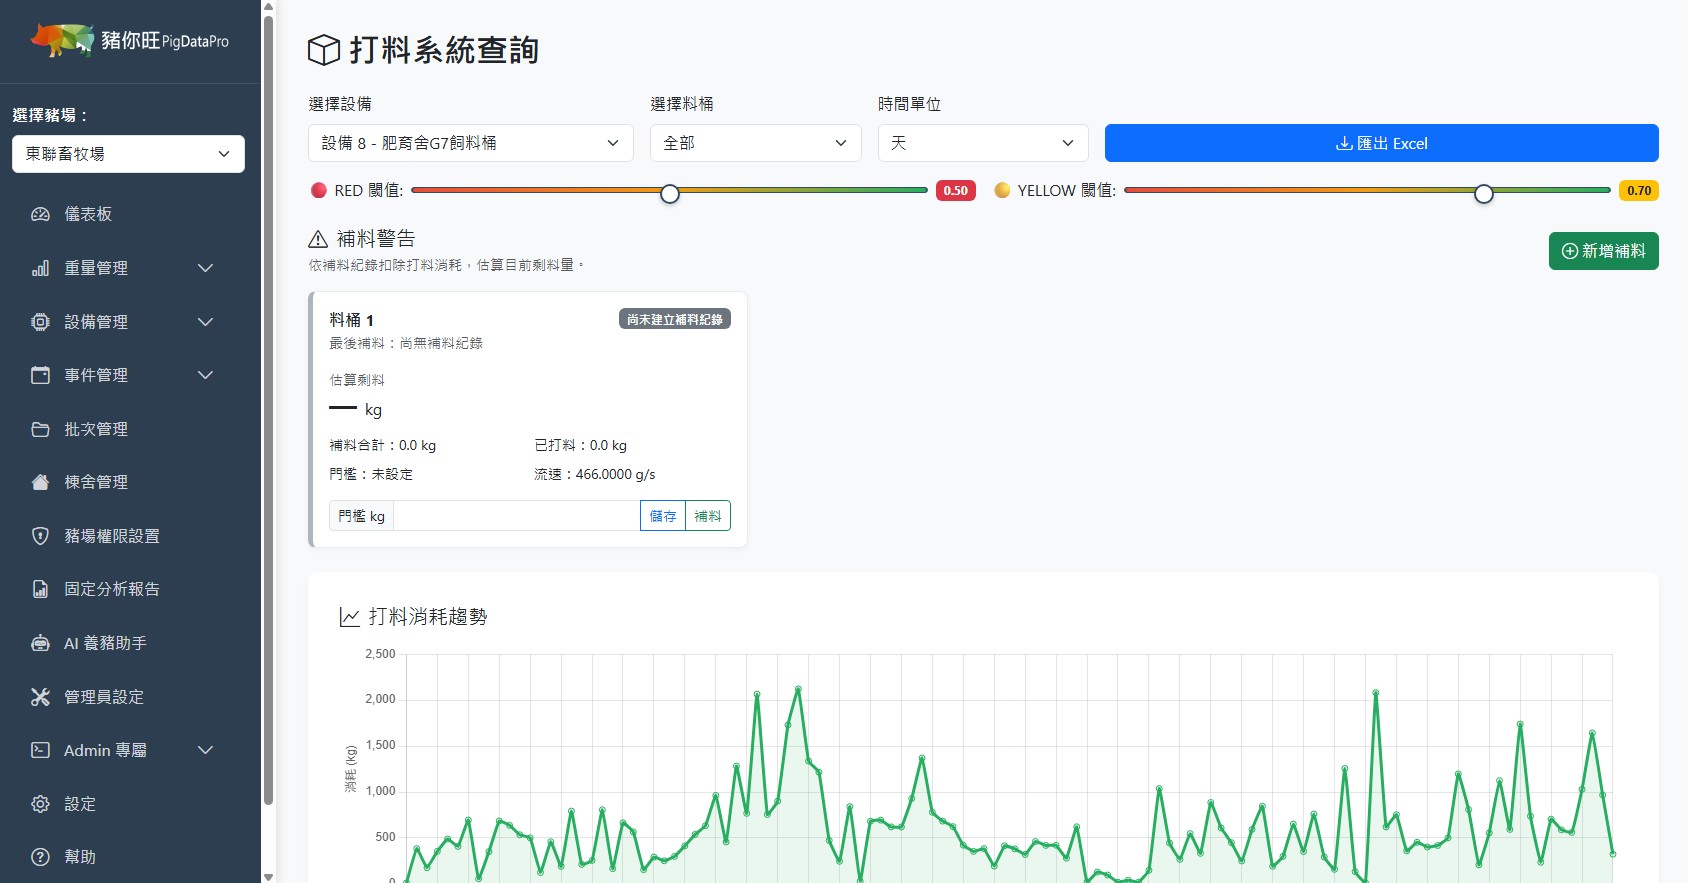Click the 事件管理 calendar icon
This screenshot has width=1688, height=883.
point(40,375)
